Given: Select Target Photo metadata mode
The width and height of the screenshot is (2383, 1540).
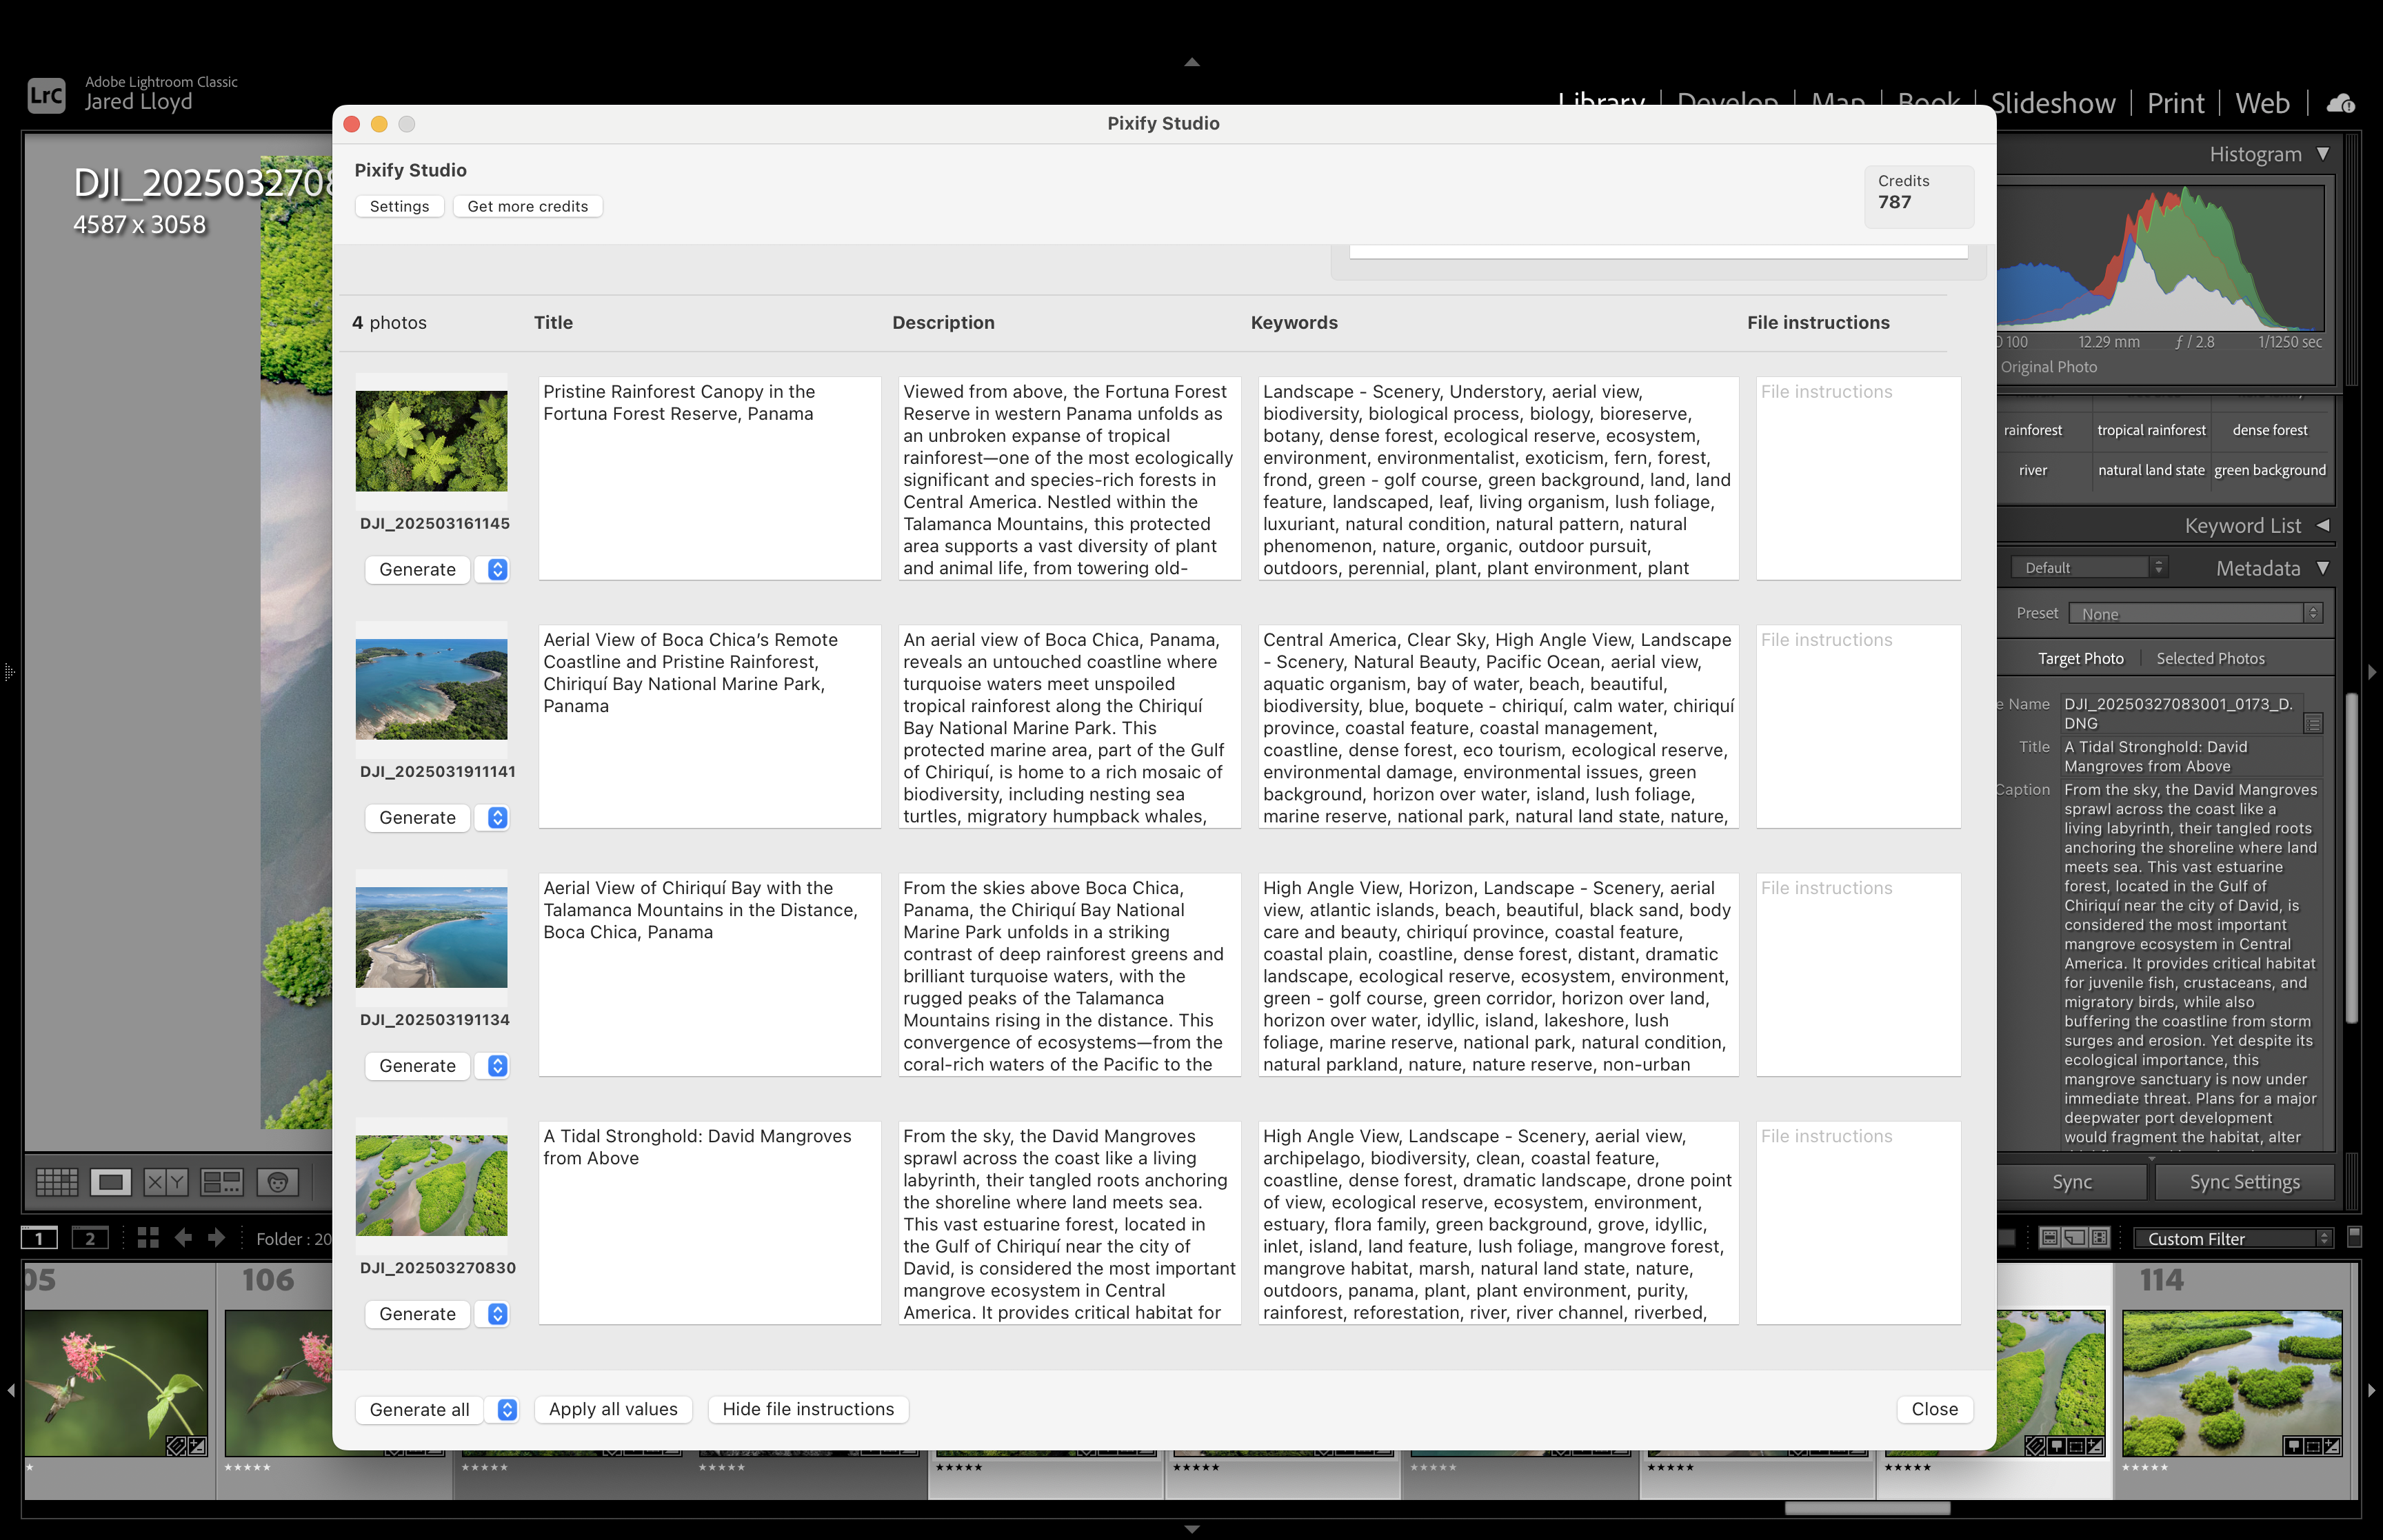Looking at the screenshot, I should coord(2080,658).
